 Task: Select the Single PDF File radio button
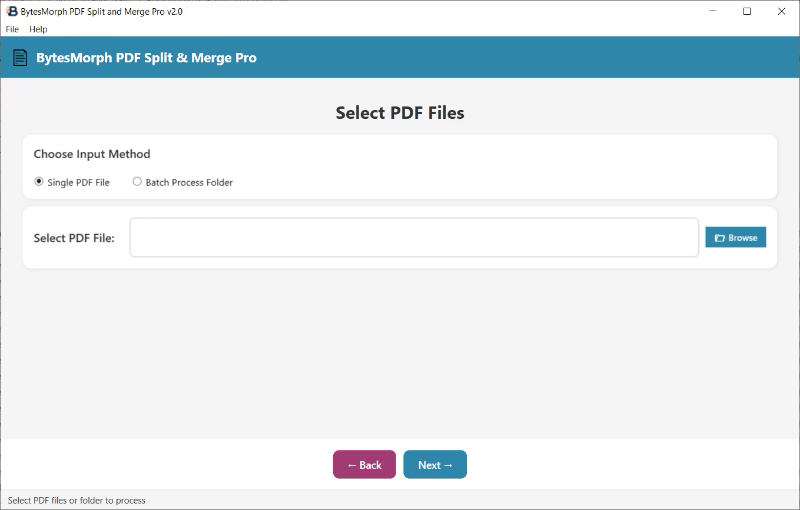click(39, 182)
